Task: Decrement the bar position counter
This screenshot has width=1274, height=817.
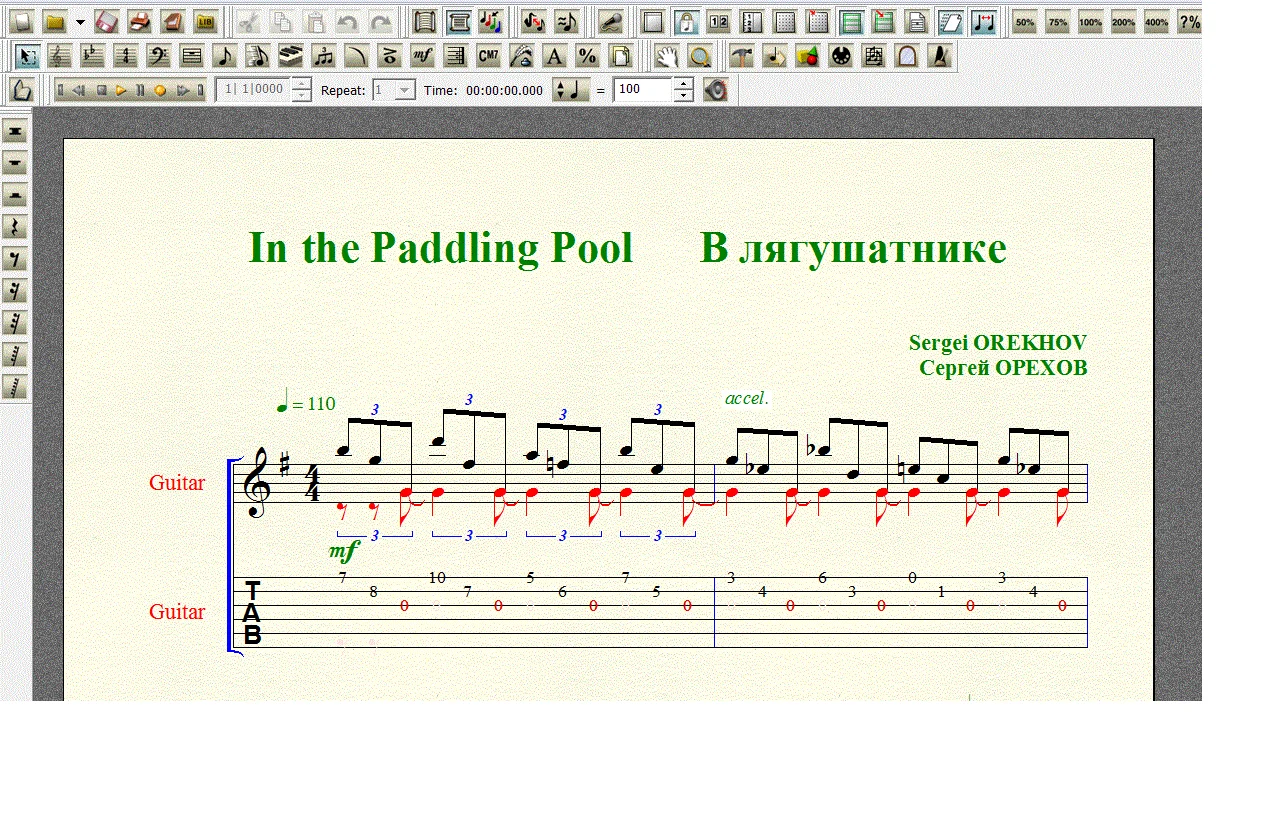Action: pos(301,96)
